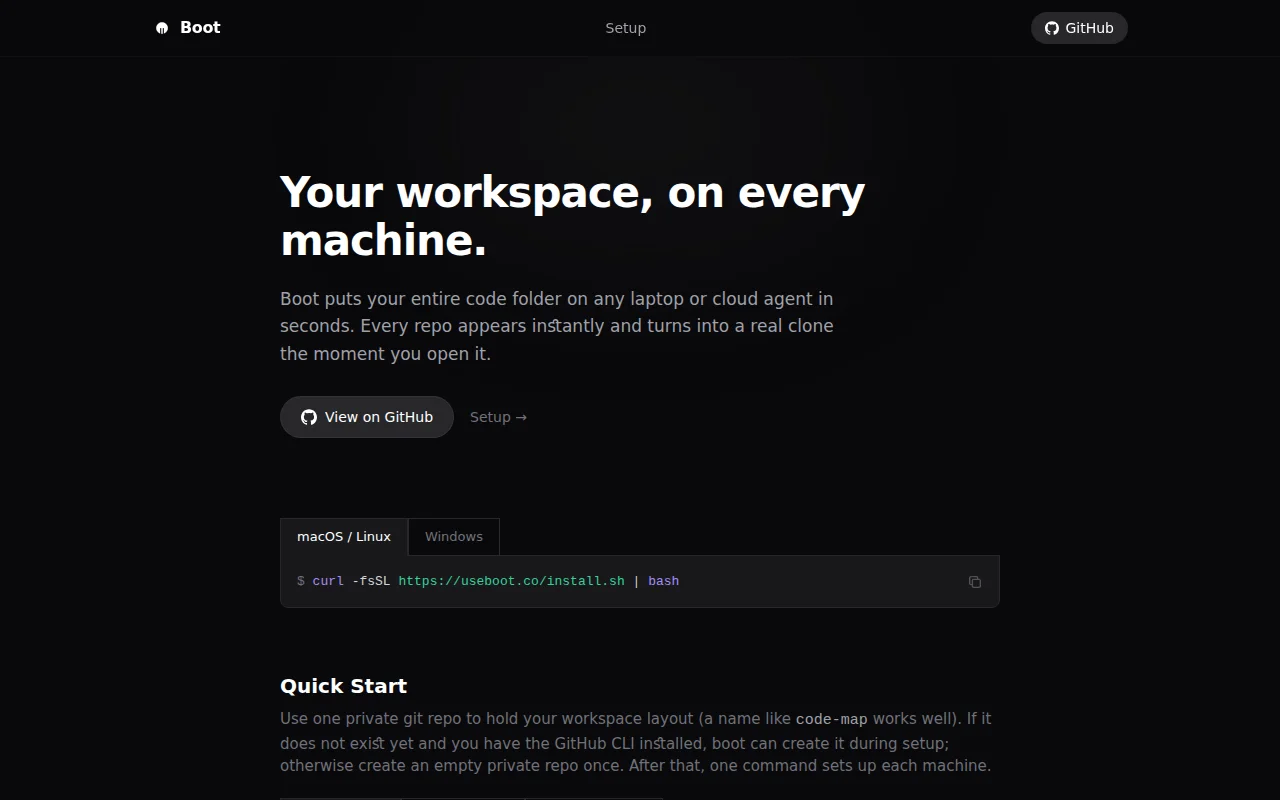This screenshot has height=800, width=1280.
Task: Click the curl install command text
Action: (x=488, y=581)
